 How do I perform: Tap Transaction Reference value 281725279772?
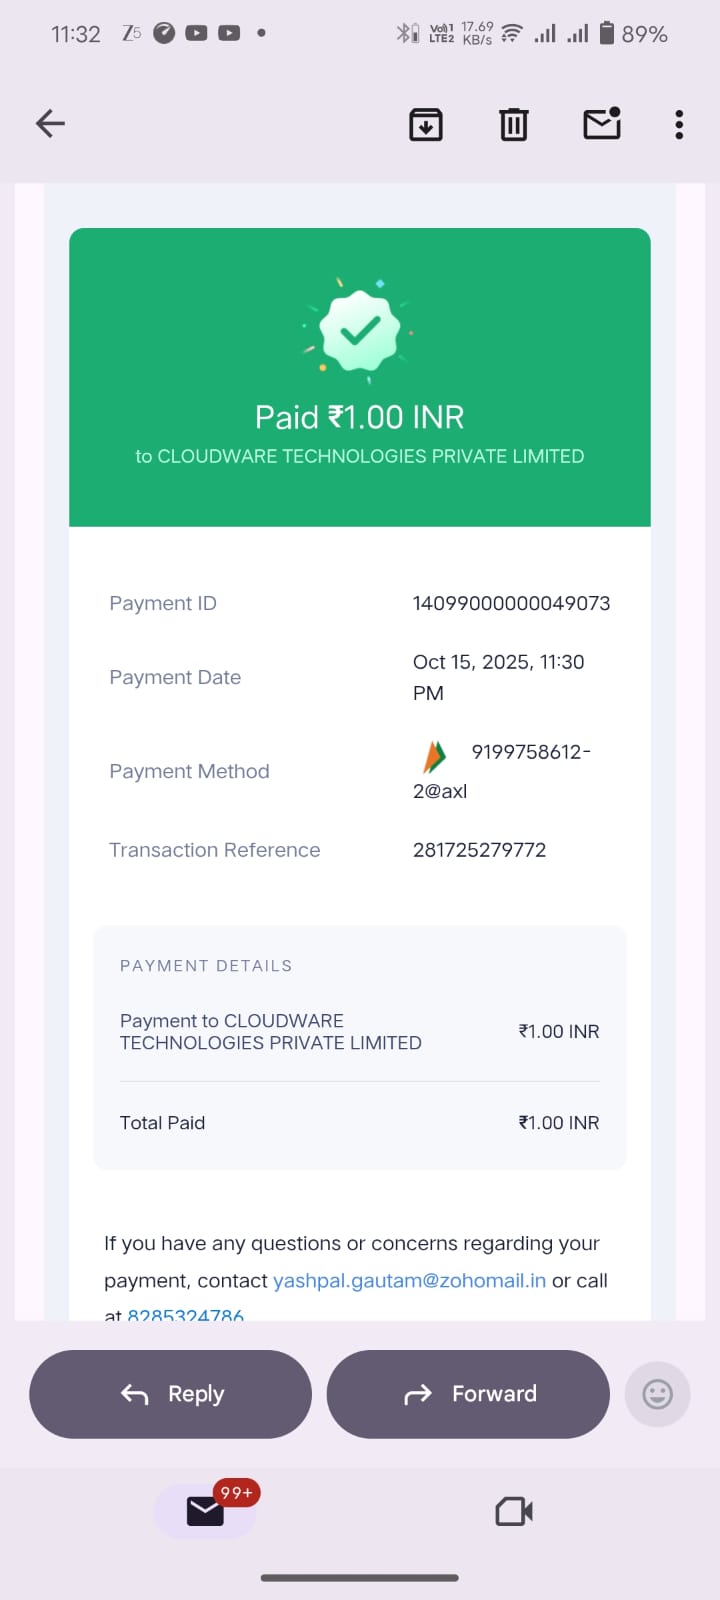pyautogui.click(x=479, y=850)
